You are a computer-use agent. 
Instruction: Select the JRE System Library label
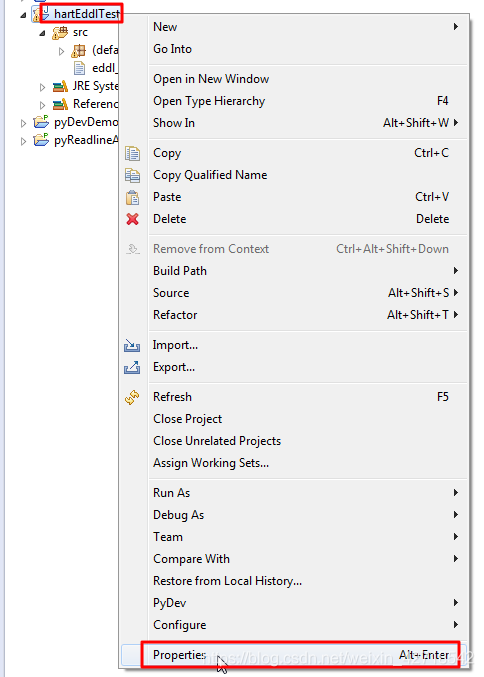coord(95,86)
